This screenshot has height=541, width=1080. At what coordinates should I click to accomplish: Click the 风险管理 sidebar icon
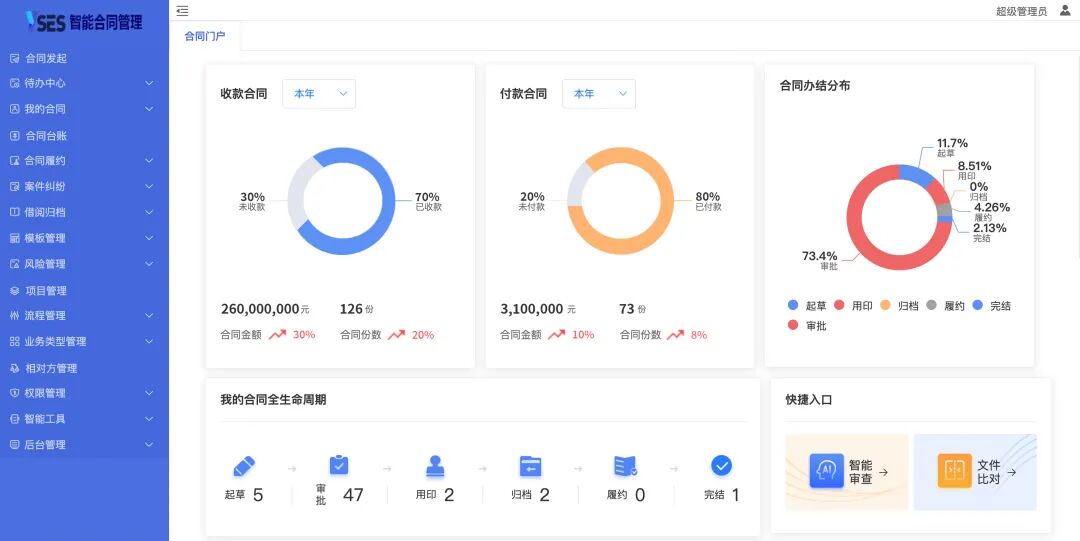click(x=14, y=264)
